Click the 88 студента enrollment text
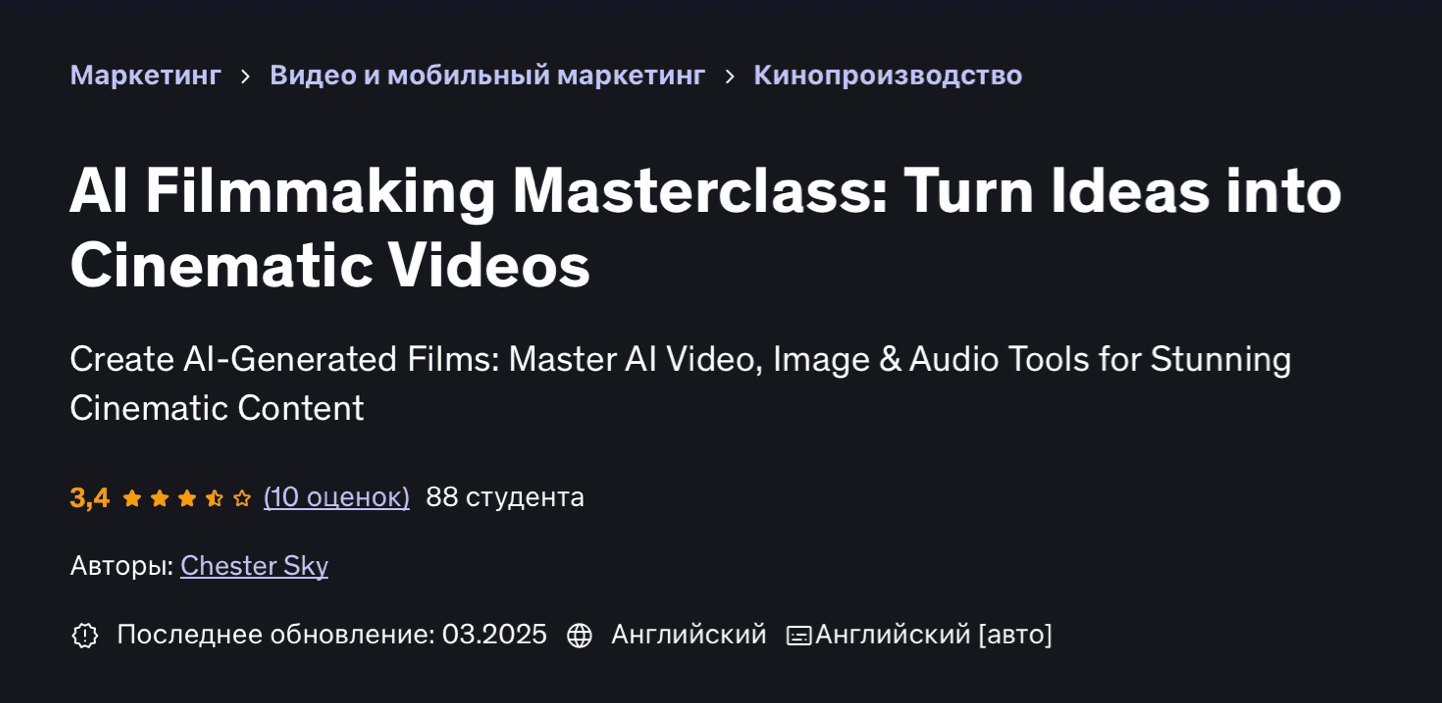The height and width of the screenshot is (703, 1442). pyautogui.click(x=504, y=497)
